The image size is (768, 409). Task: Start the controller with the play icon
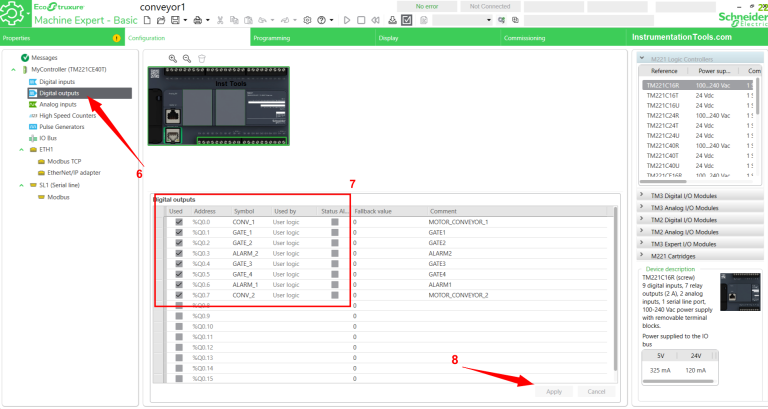(x=347, y=20)
